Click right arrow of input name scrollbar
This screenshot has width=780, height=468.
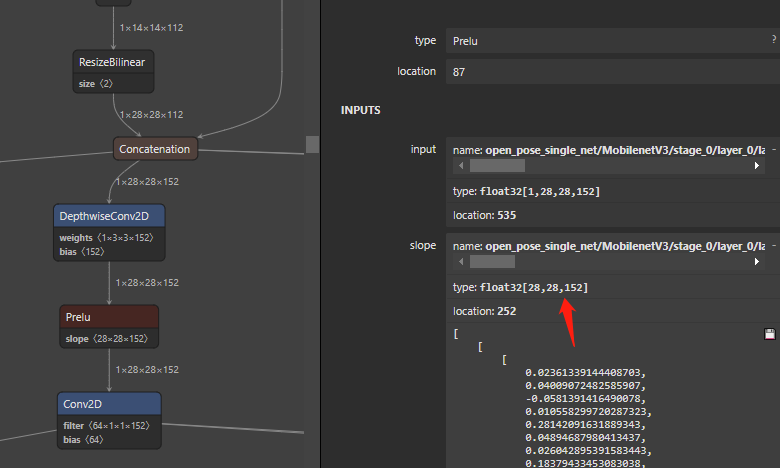757,166
